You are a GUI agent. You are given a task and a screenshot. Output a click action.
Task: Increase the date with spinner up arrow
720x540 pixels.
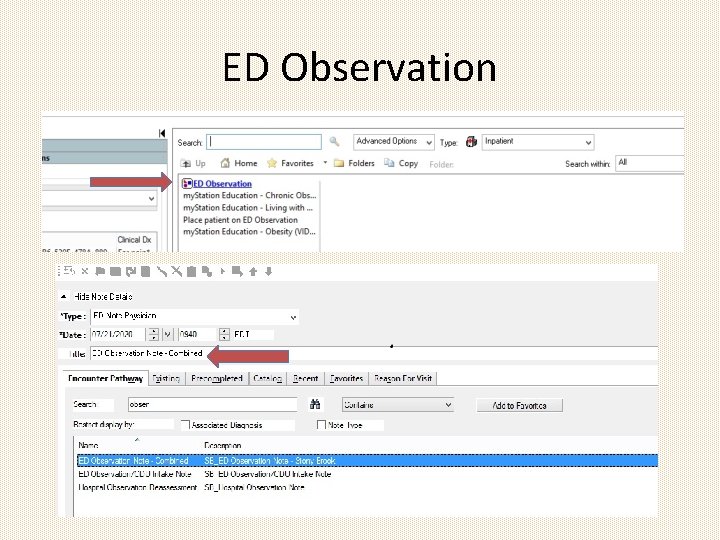point(154,331)
